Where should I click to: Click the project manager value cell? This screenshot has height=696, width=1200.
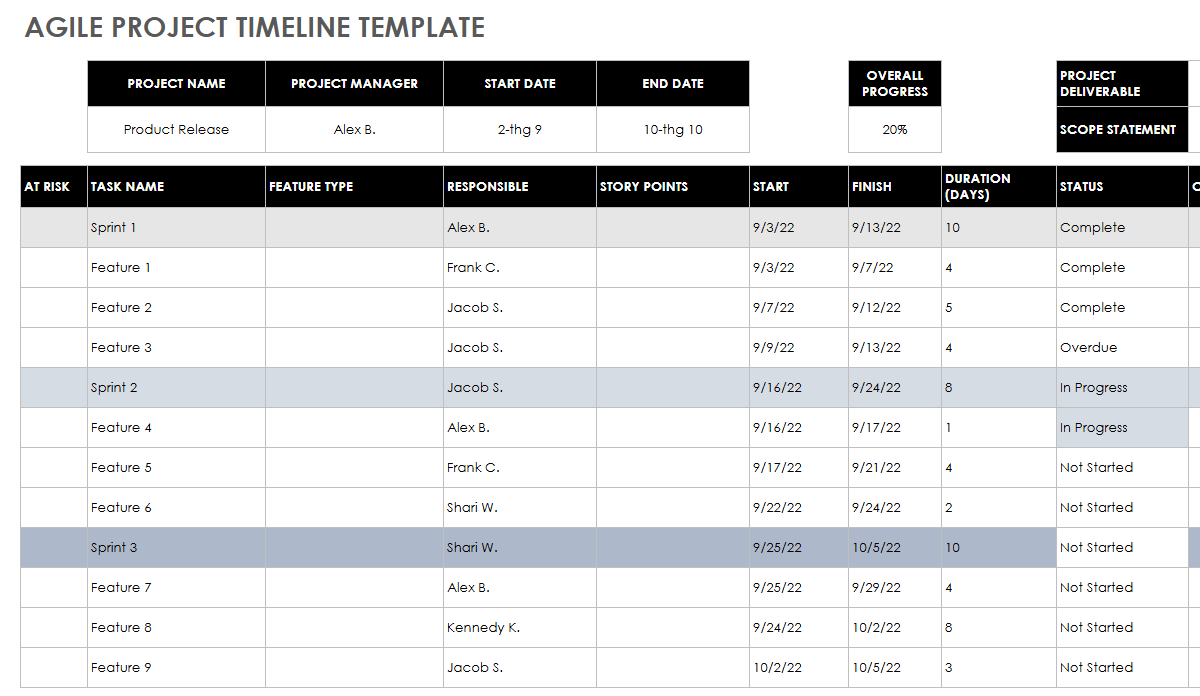click(x=354, y=130)
